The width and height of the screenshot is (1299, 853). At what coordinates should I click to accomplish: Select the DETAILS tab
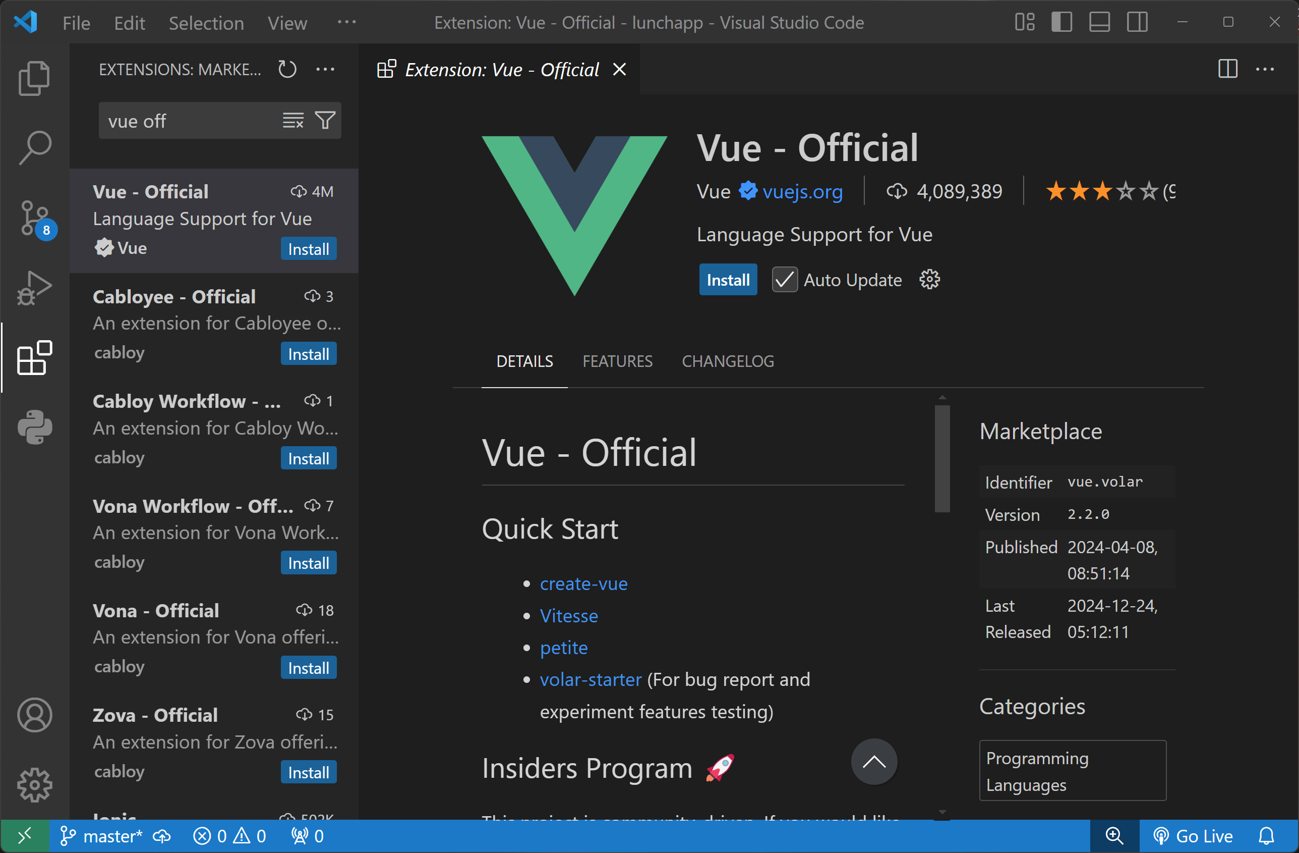tap(524, 361)
